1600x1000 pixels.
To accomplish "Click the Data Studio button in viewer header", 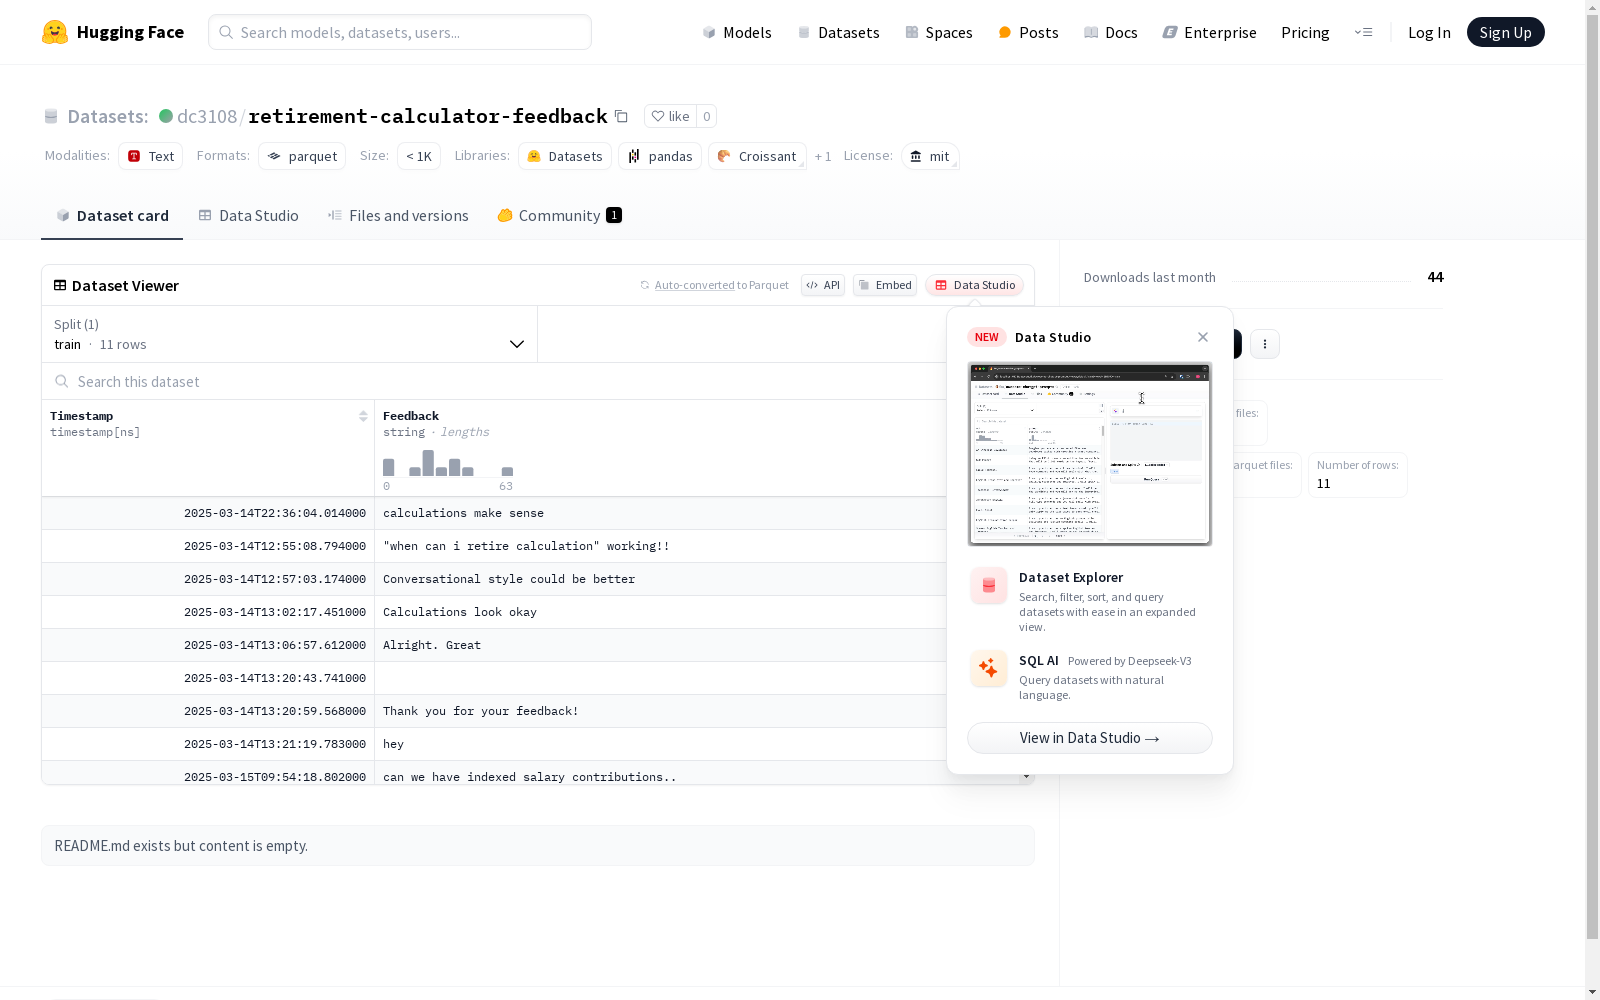I will (975, 285).
